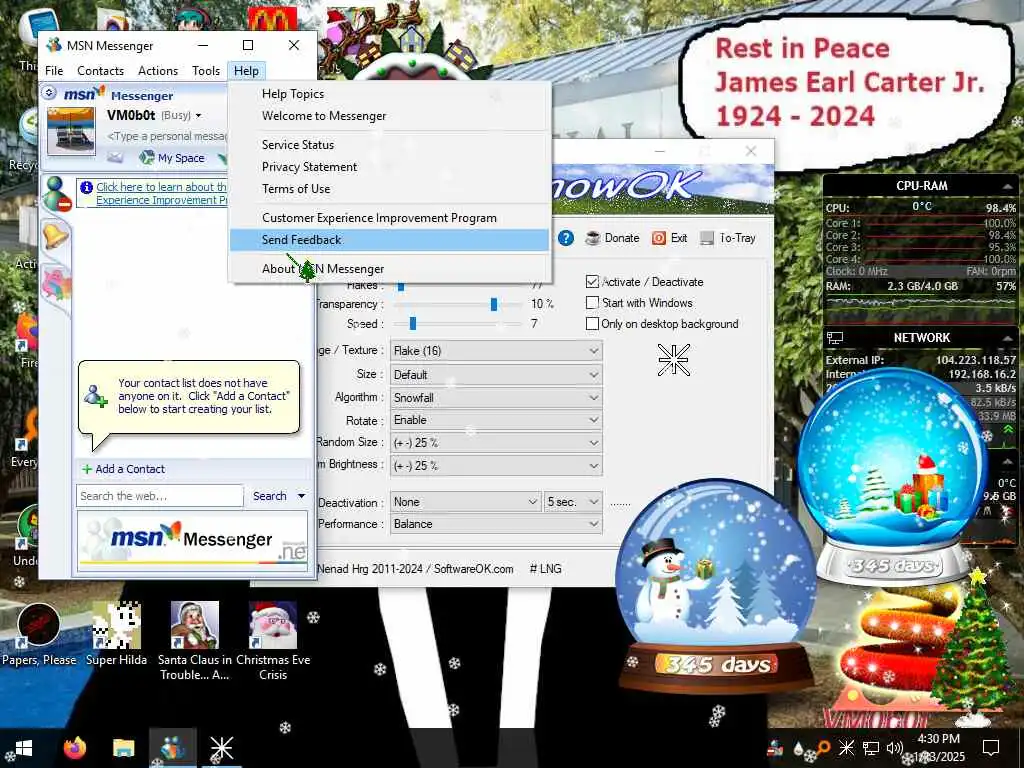Open Santa Claus in Trouble desktop shortcut
This screenshot has height=768, width=1024.
[x=195, y=640]
